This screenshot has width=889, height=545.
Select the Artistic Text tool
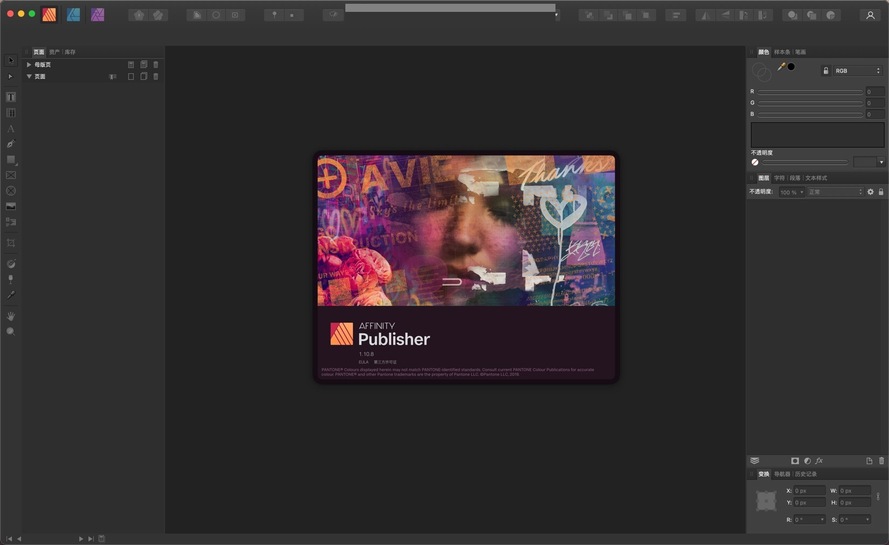tap(11, 129)
